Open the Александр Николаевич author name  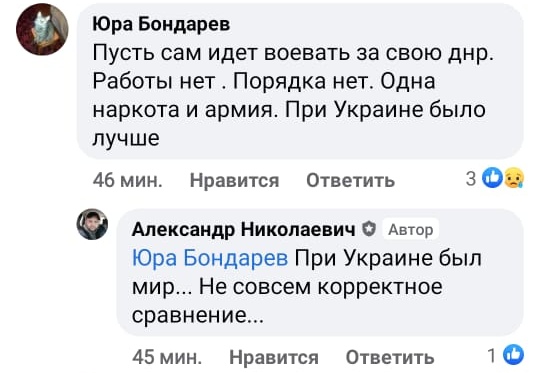click(243, 229)
